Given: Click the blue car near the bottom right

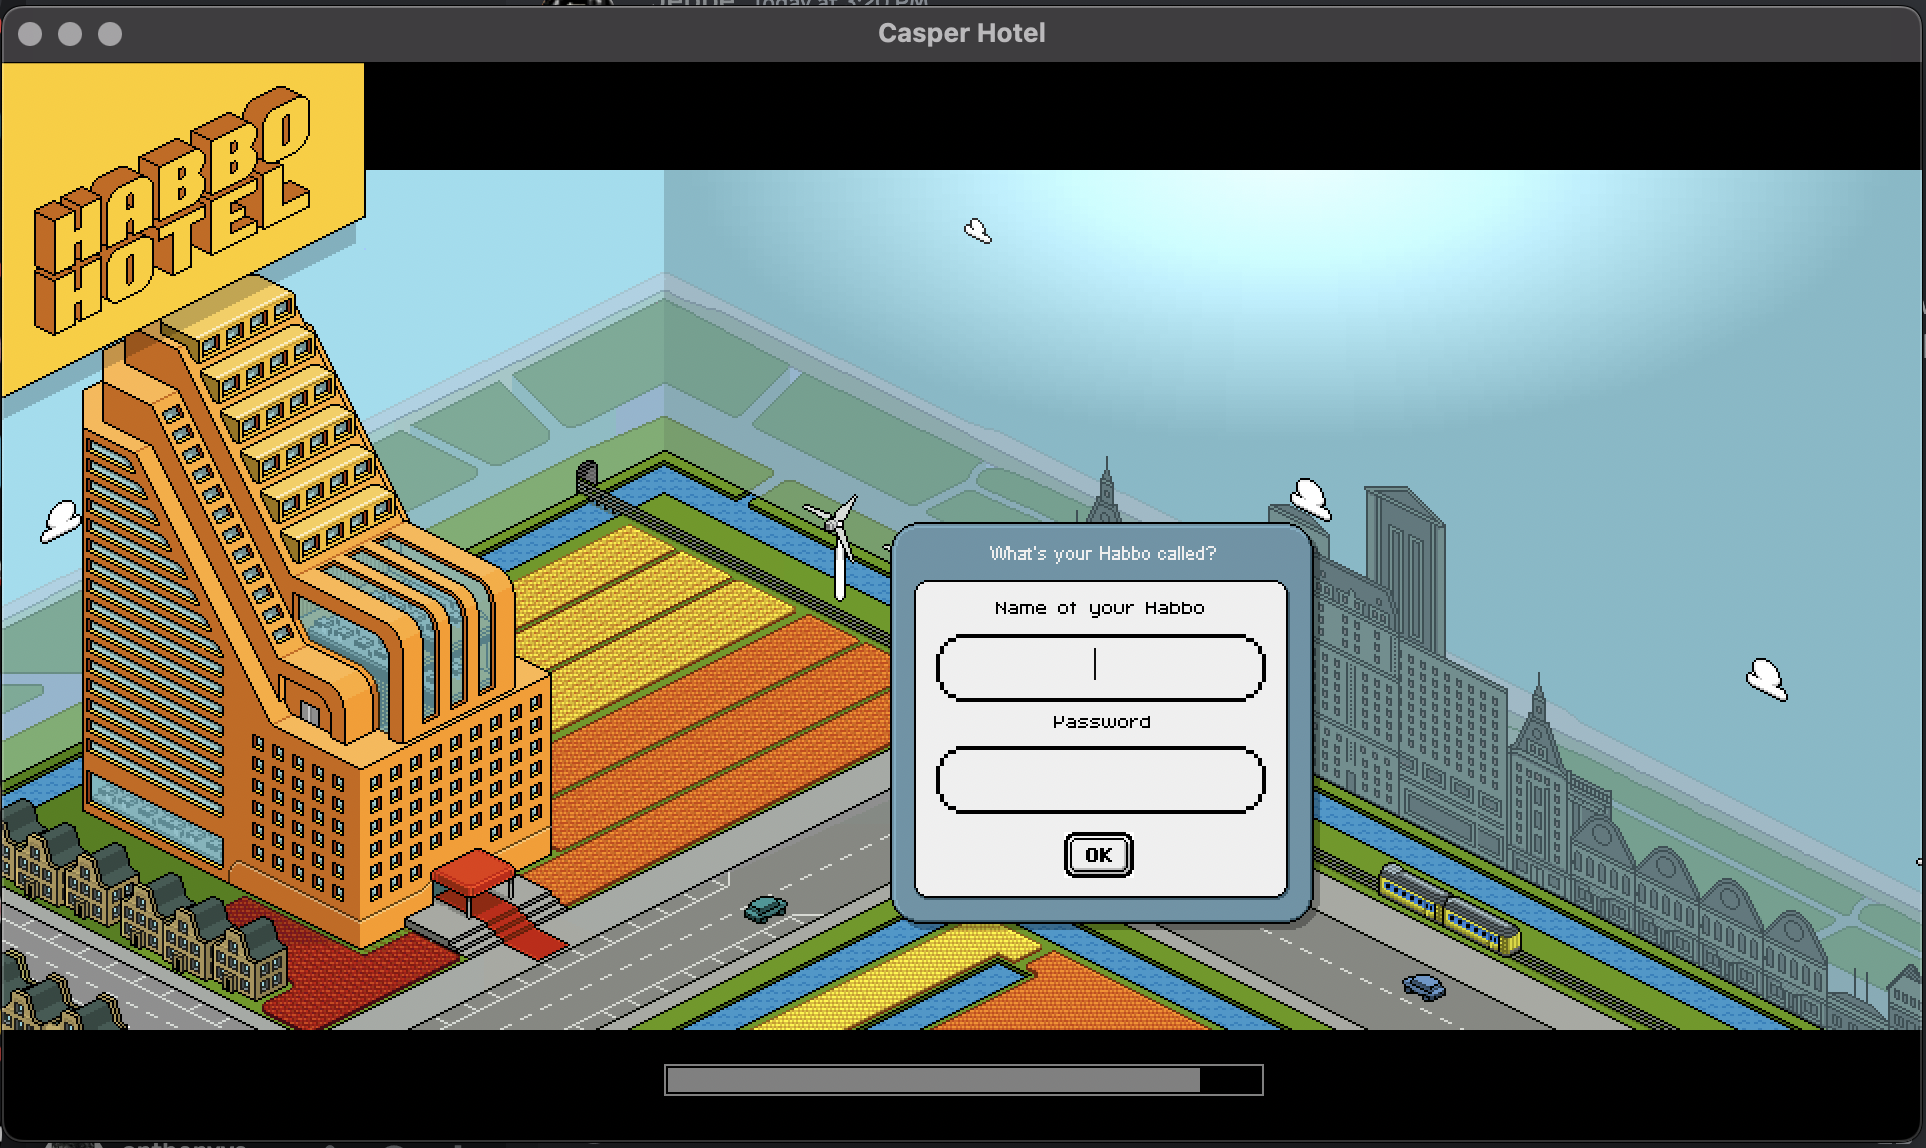Looking at the screenshot, I should (1424, 986).
